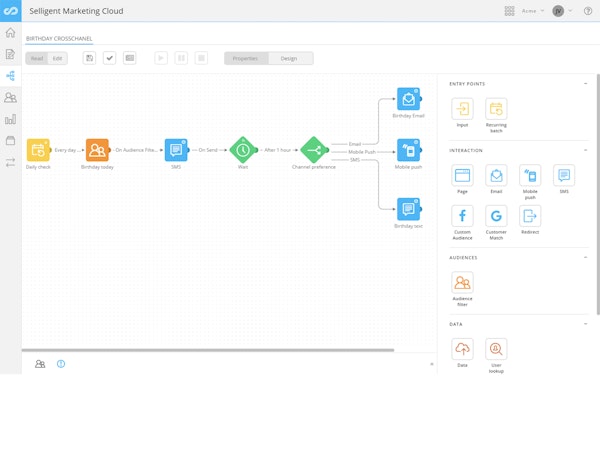Viewport: 600px width, 450px height.
Task: Pick the Data component
Action: point(462,349)
